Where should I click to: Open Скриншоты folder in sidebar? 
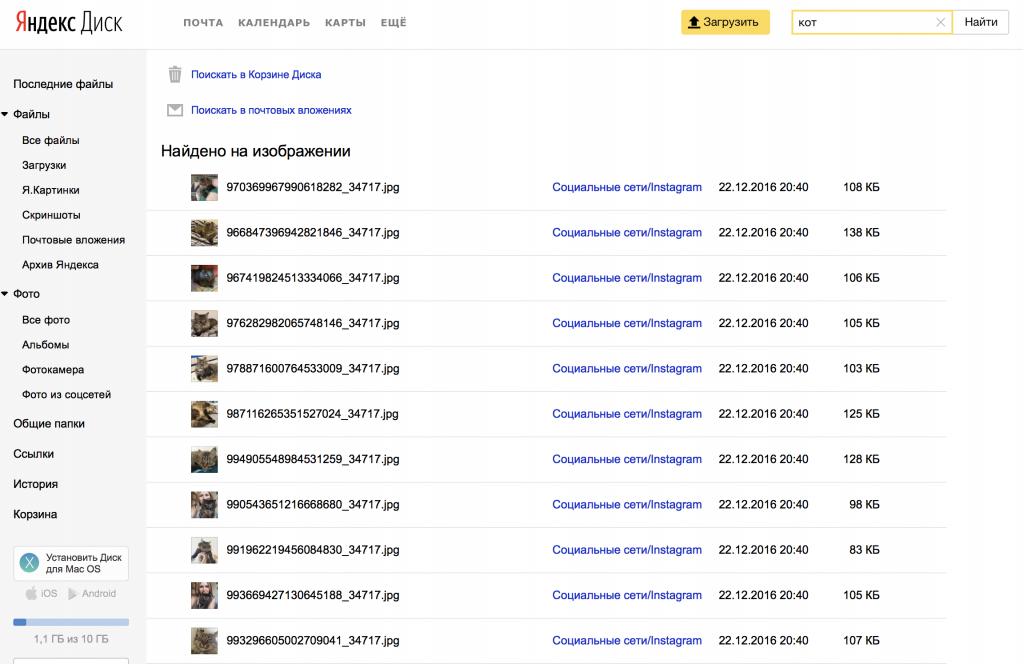[51, 215]
